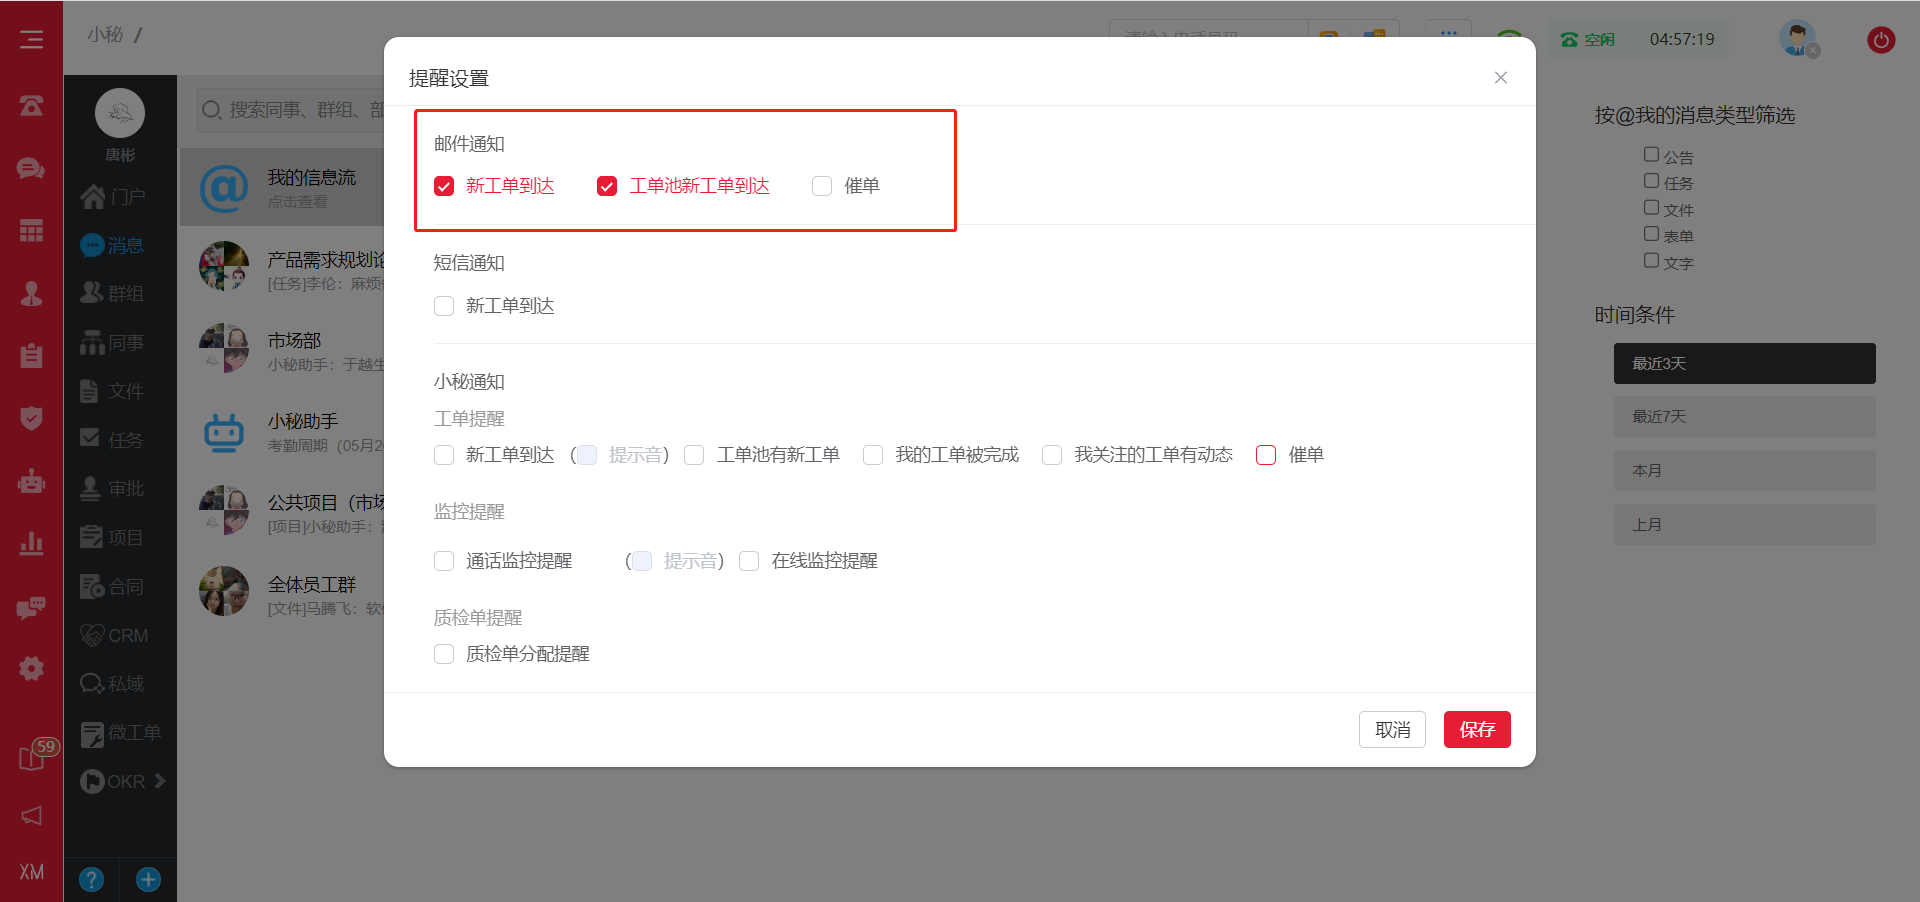Uncheck 新工单到达 under 邮件通知
The height and width of the screenshot is (902, 1920).
444,186
